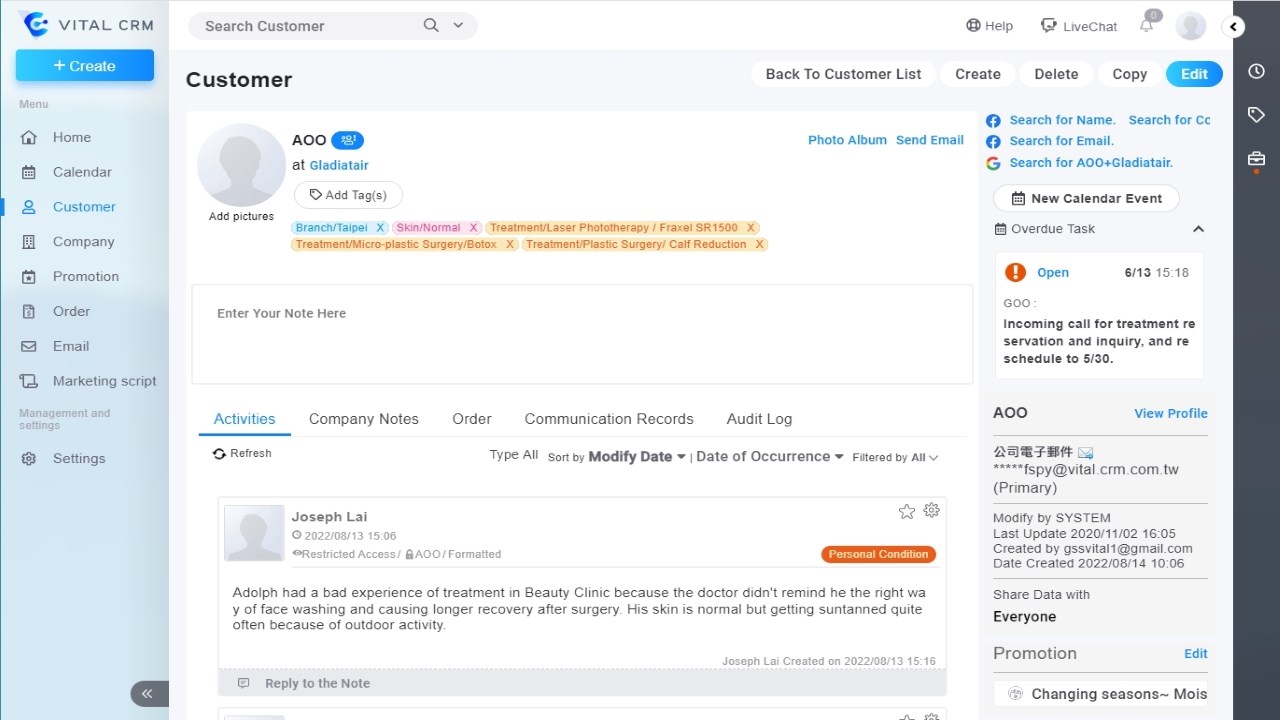Open the Date of Occurrence sort dropdown
The image size is (1280, 720).
769,457
